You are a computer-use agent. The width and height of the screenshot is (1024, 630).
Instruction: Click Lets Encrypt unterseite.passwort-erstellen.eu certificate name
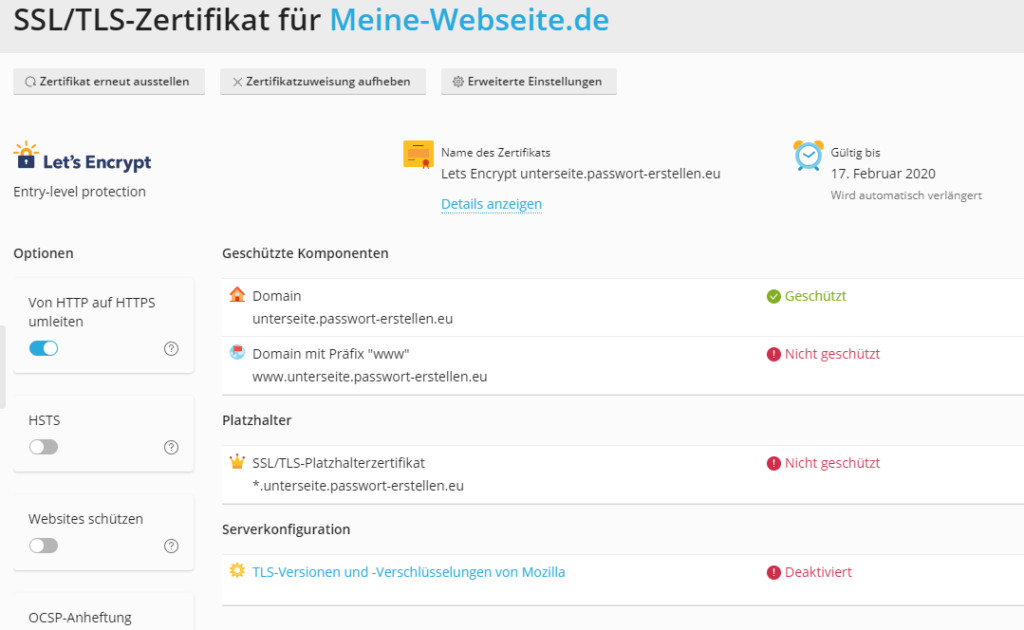pos(581,174)
